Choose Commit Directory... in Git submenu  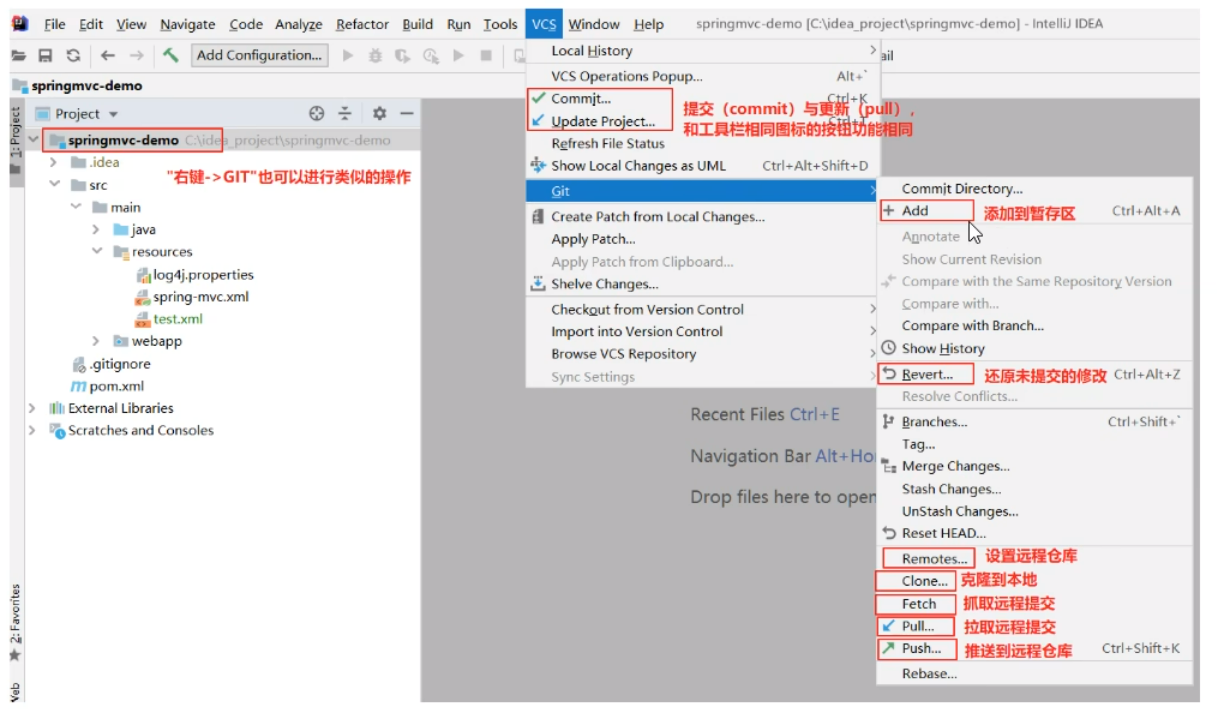click(1035, 189)
